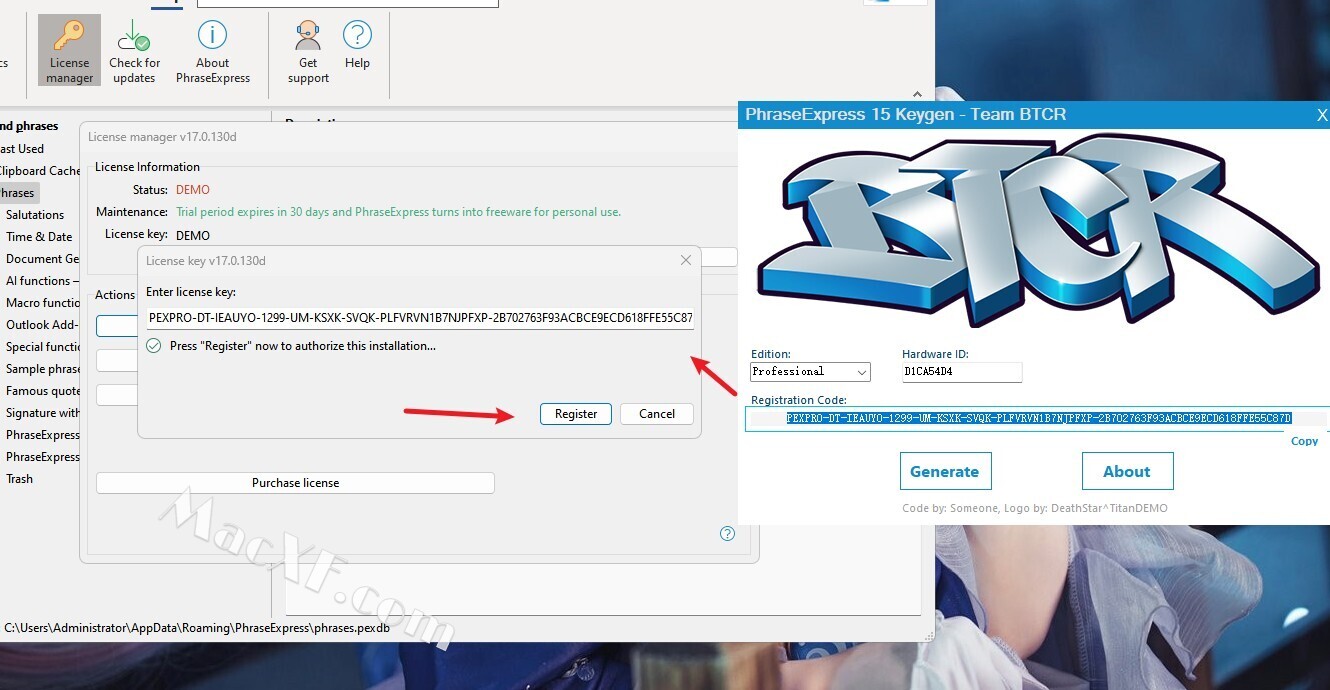Click the Register button
Viewport: 1330px width, 690px height.
pos(576,413)
